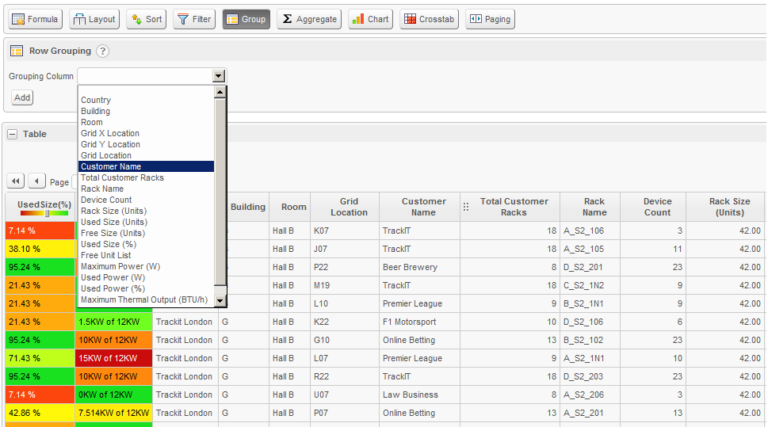Open the Layout options
The height and width of the screenshot is (427, 768).
click(x=95, y=19)
